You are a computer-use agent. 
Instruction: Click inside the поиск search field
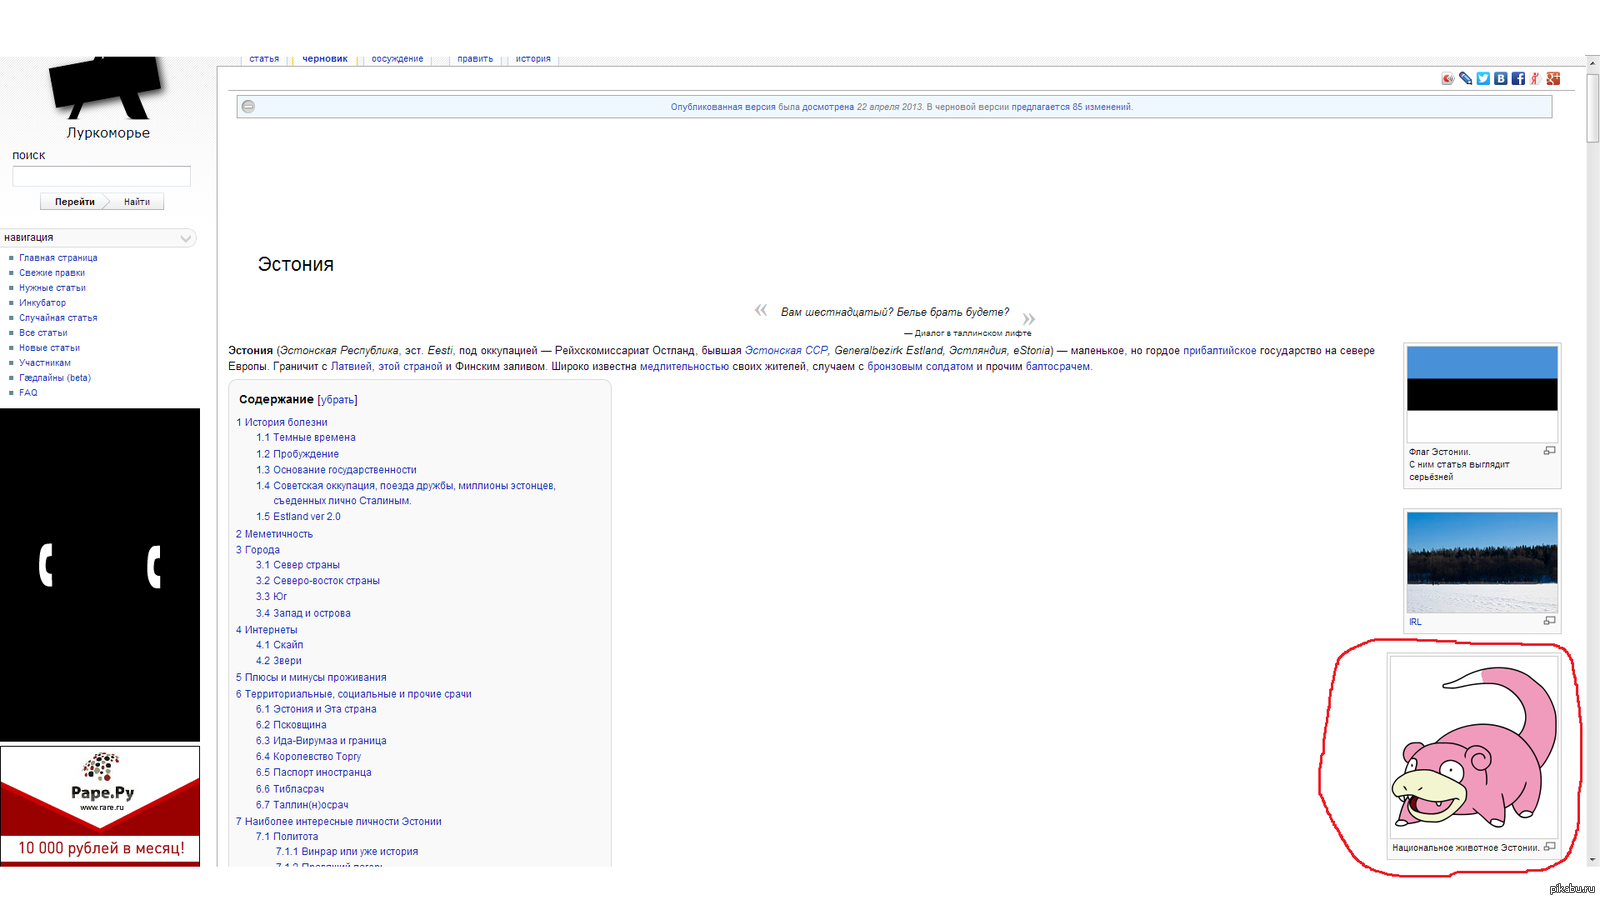point(101,177)
